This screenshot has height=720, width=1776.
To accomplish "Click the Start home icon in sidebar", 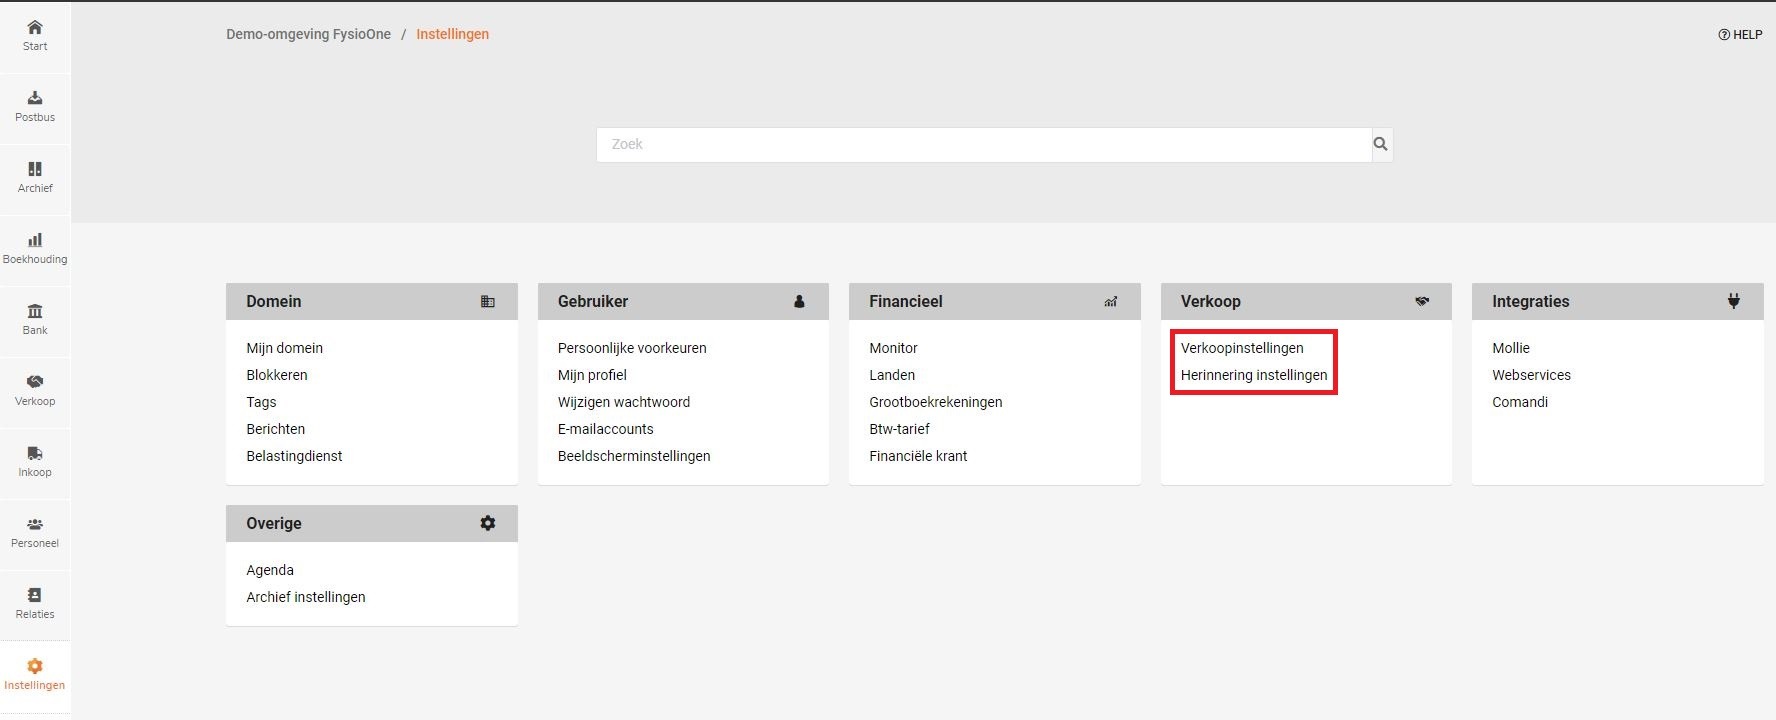I will [x=35, y=28].
